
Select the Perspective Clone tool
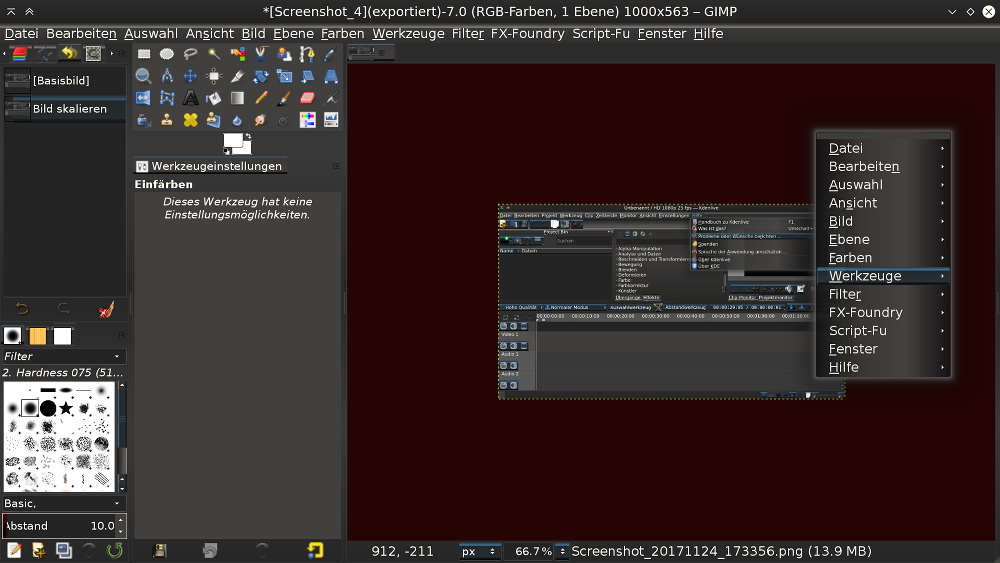(x=214, y=120)
